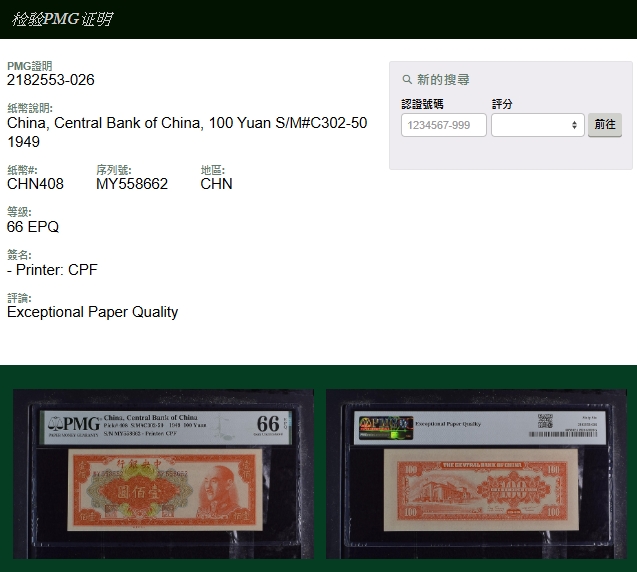Open the 評分 grade dropdown

click(x=537, y=125)
